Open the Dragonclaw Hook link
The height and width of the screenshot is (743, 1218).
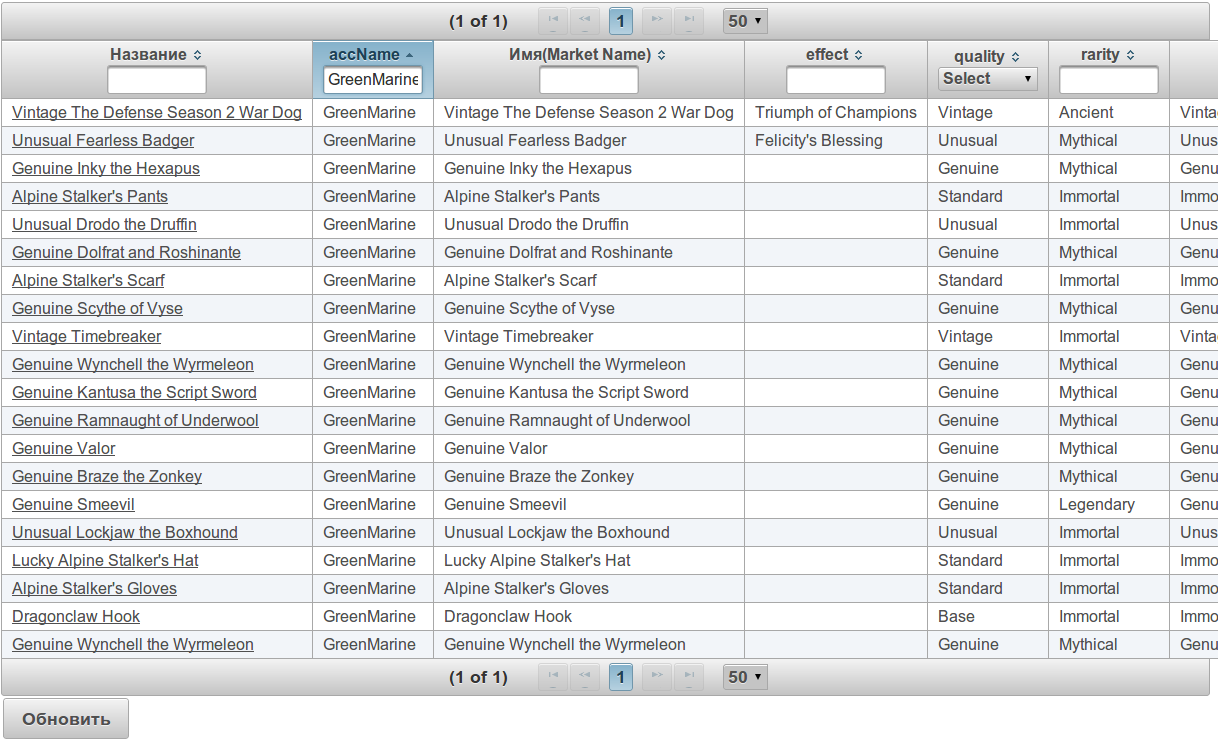(x=76, y=617)
